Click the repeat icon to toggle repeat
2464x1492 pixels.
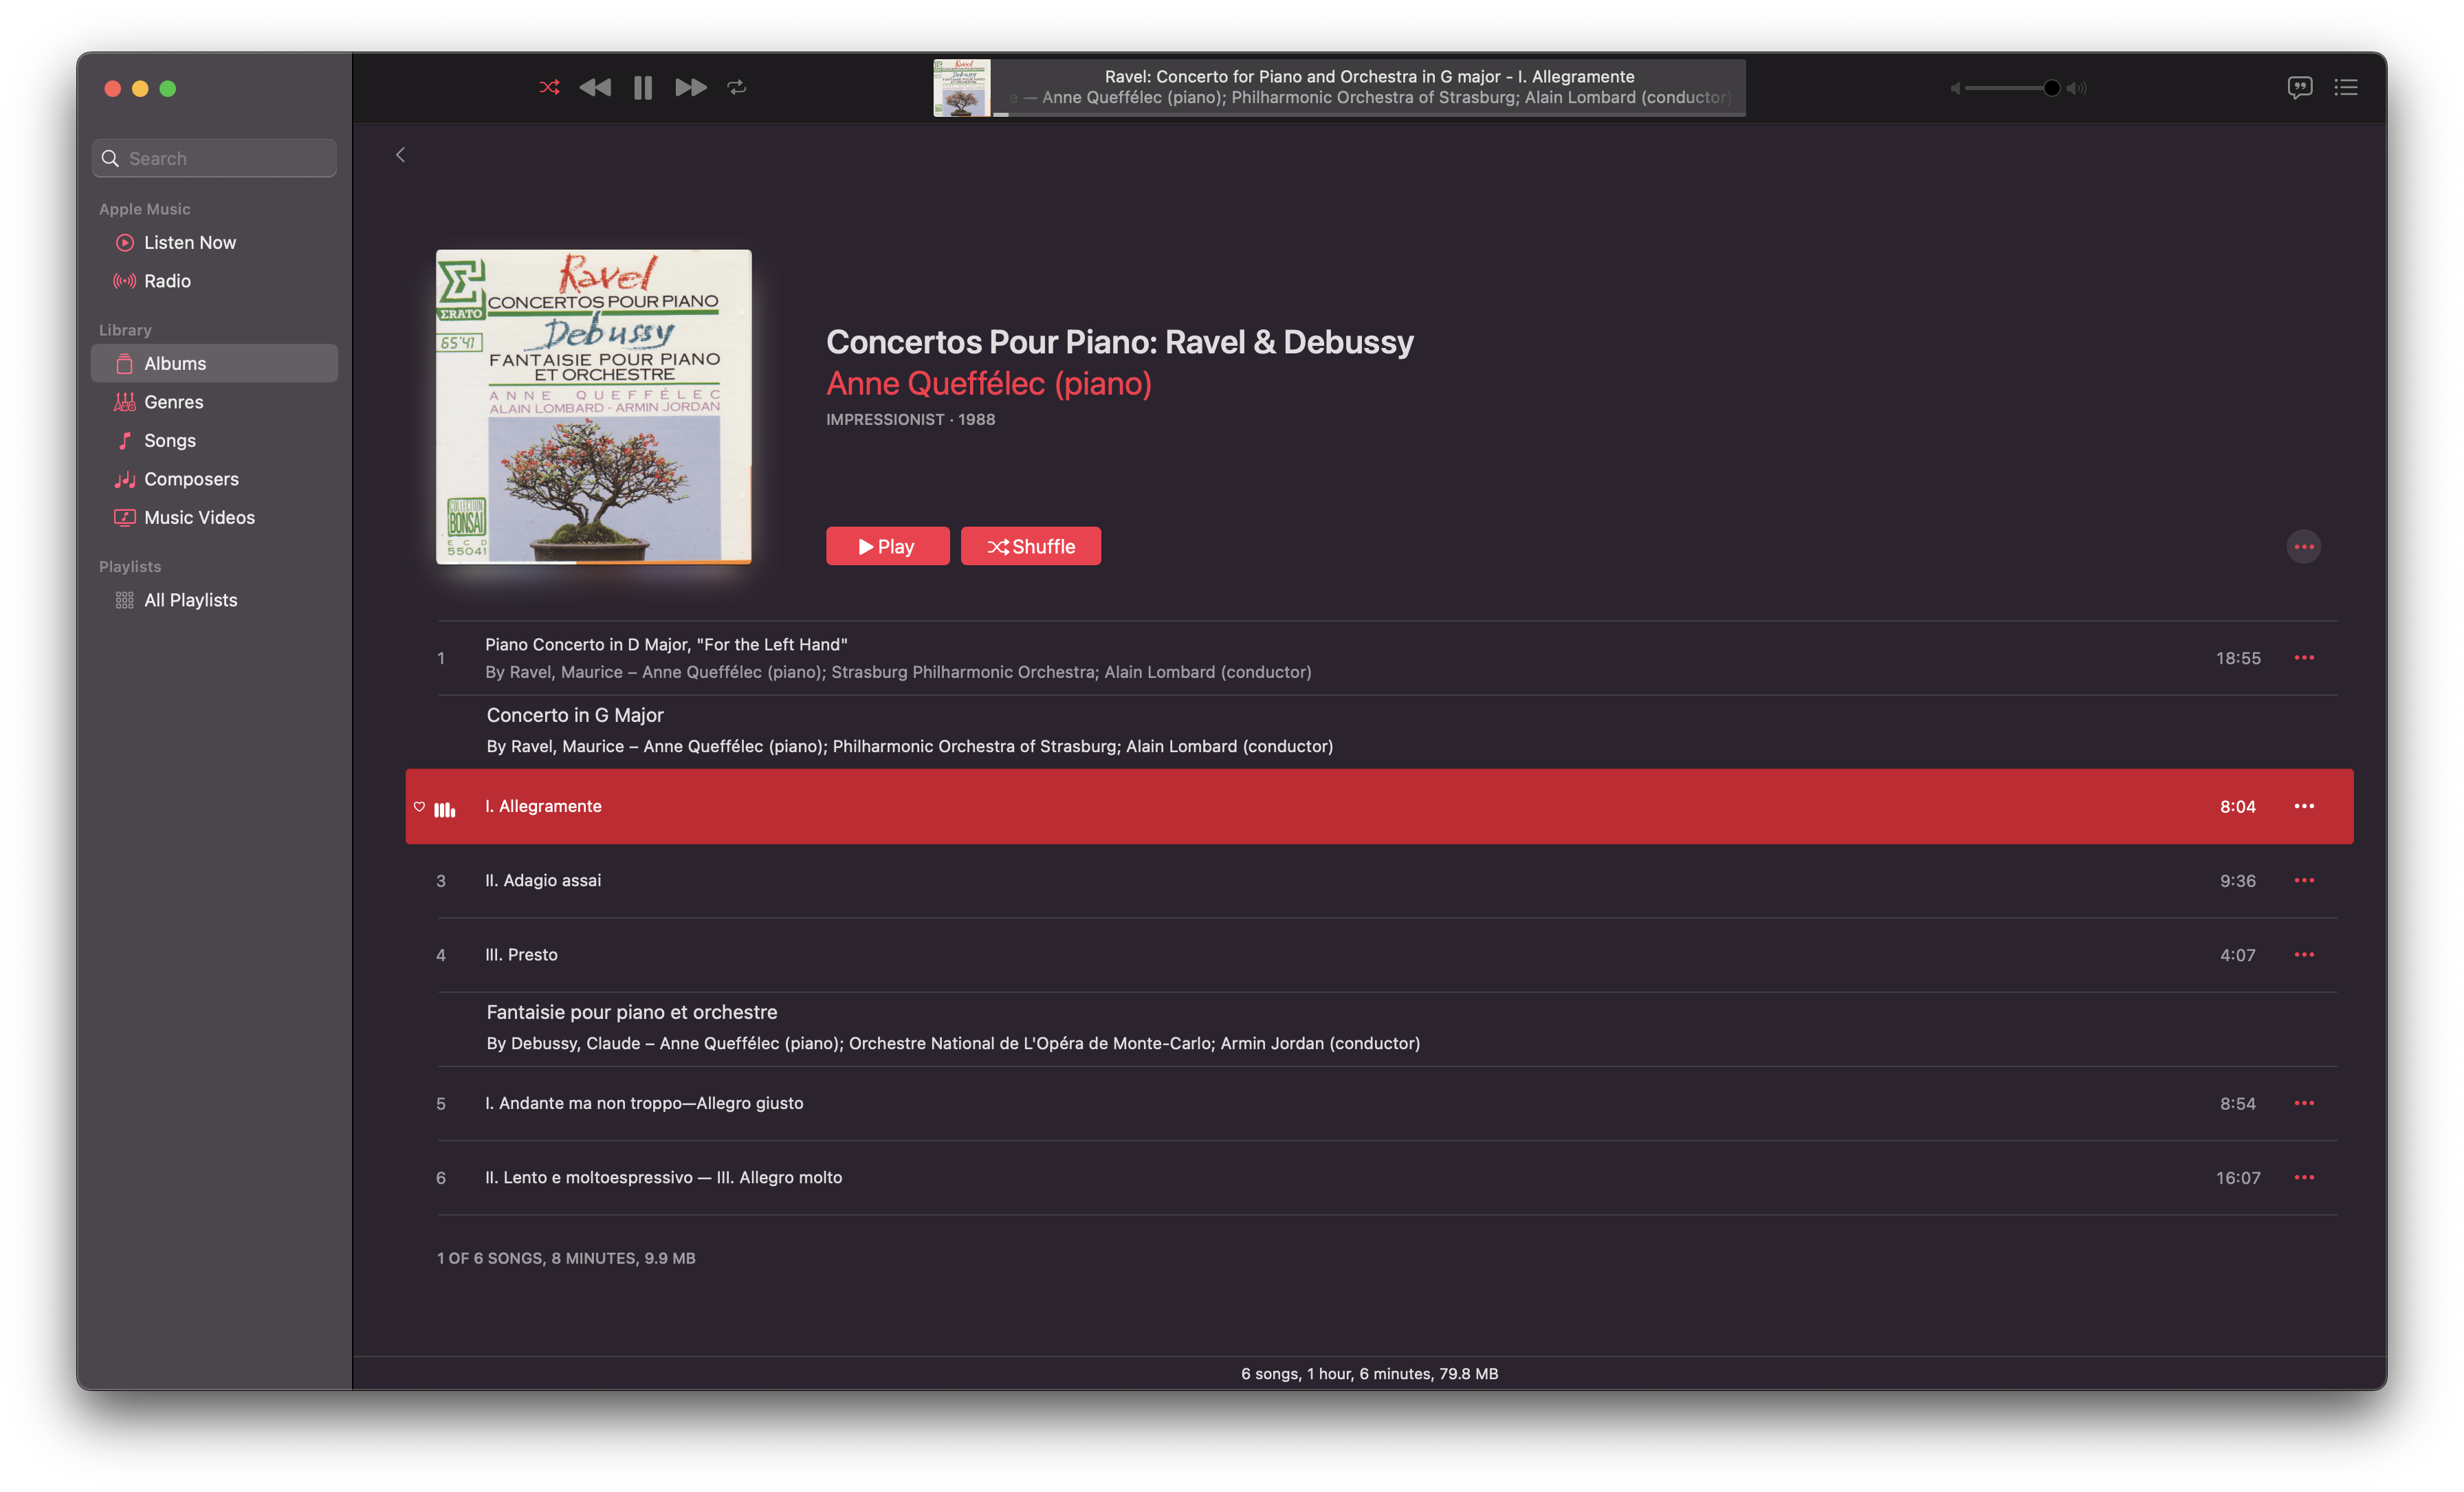click(736, 85)
